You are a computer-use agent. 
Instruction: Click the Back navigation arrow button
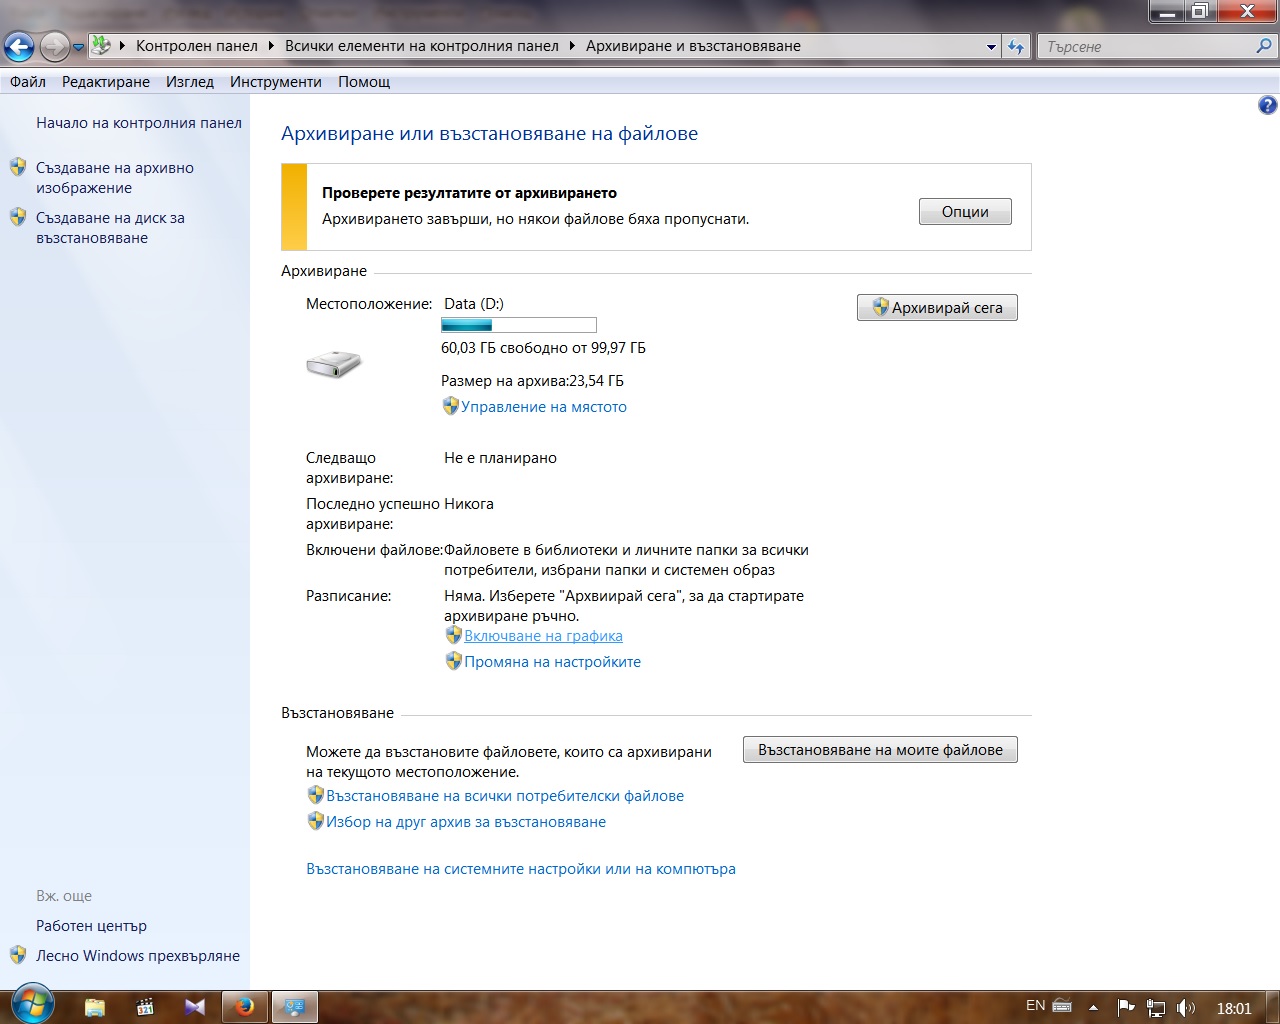coord(19,46)
